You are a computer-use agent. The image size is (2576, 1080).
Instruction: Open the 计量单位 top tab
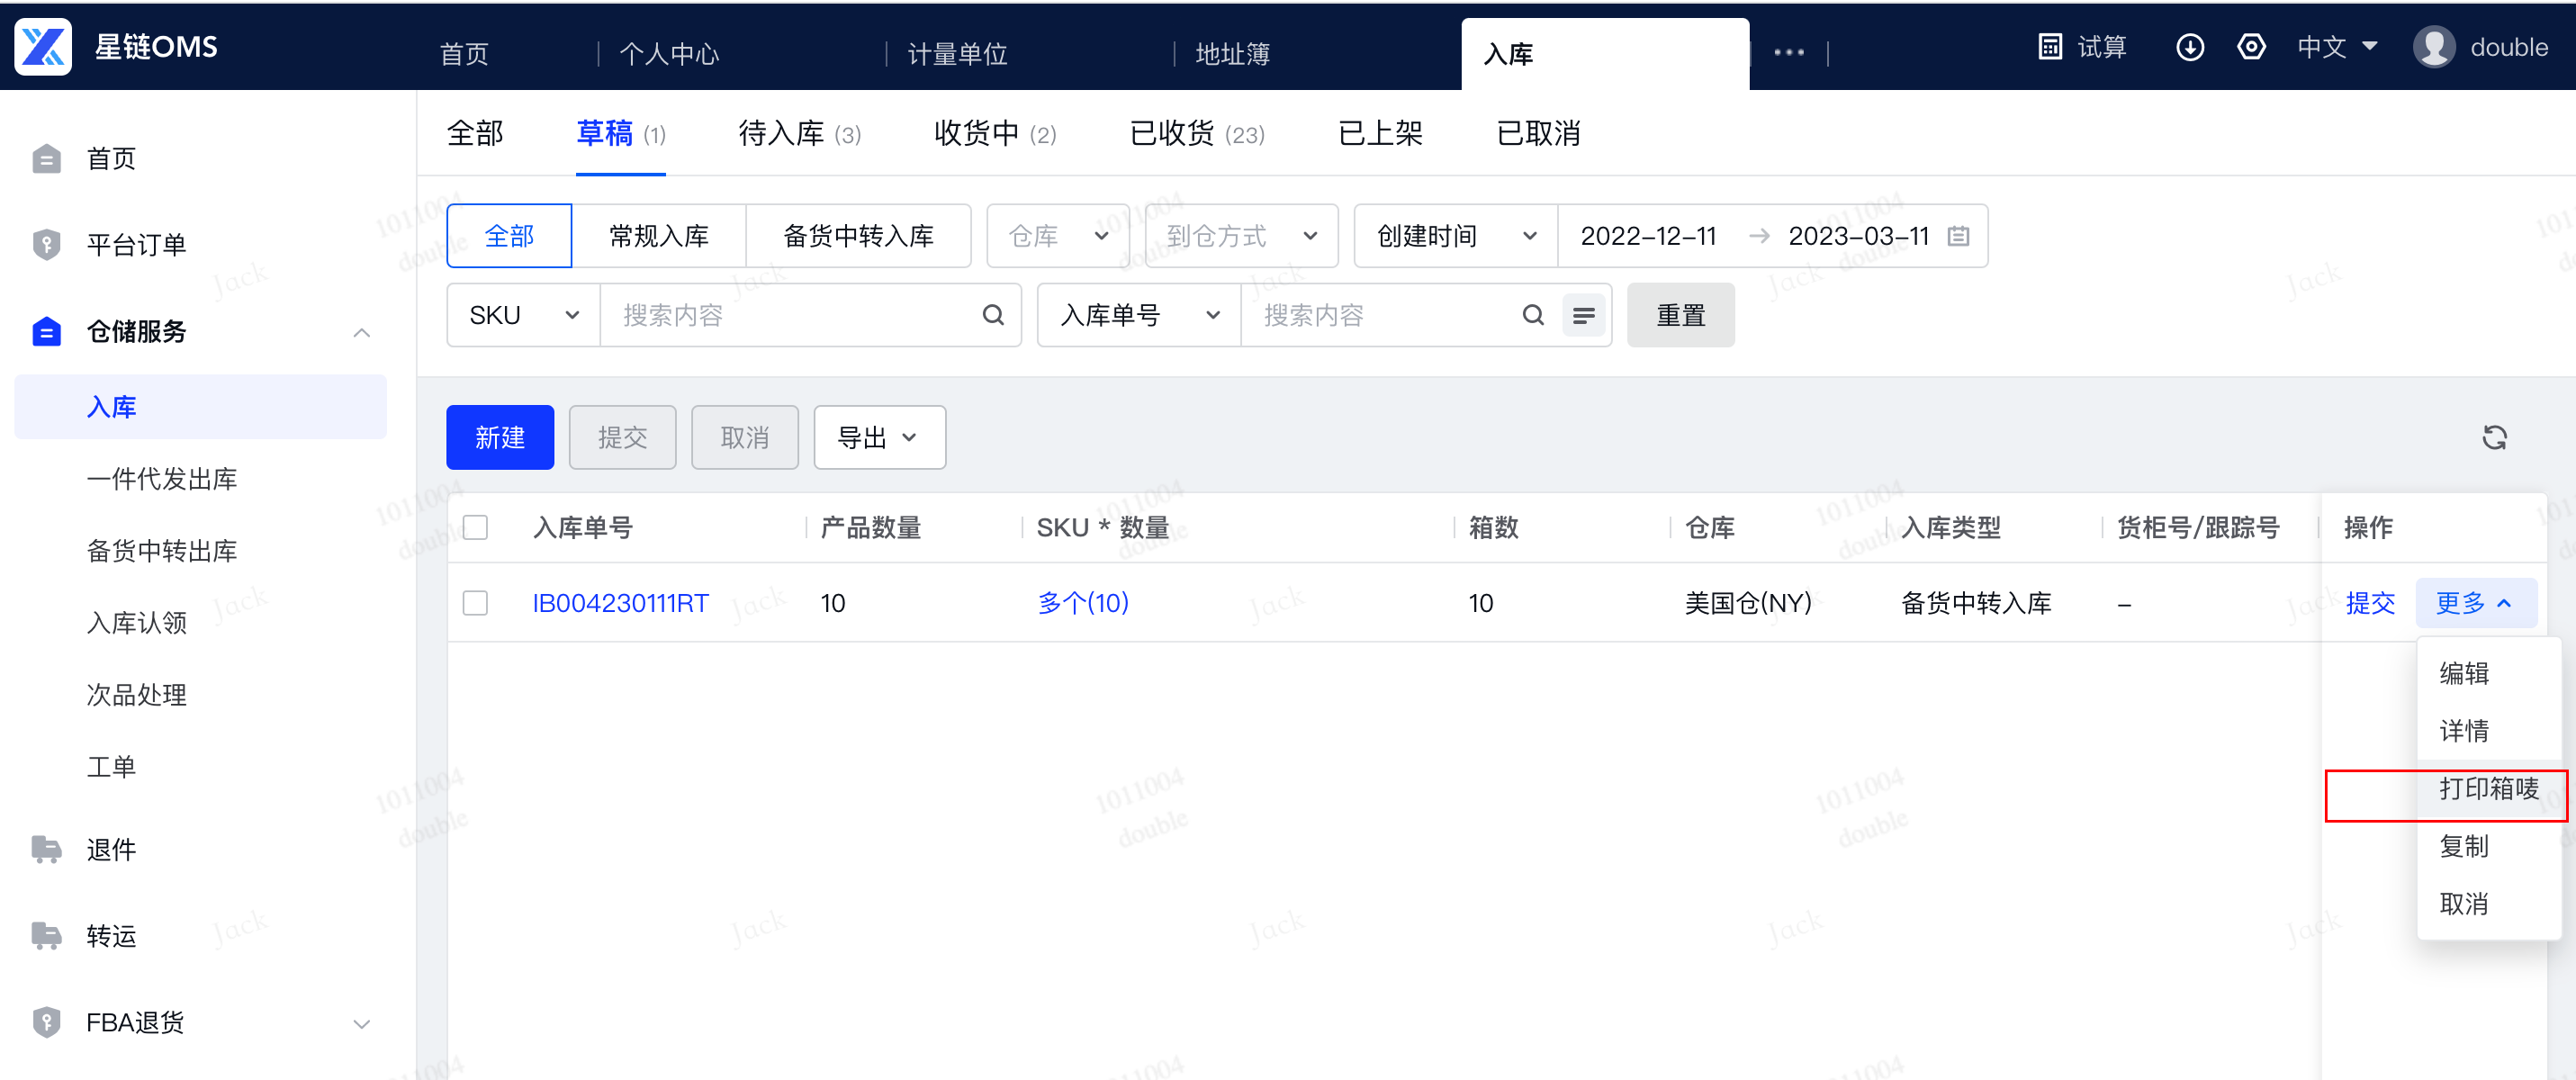click(x=957, y=54)
